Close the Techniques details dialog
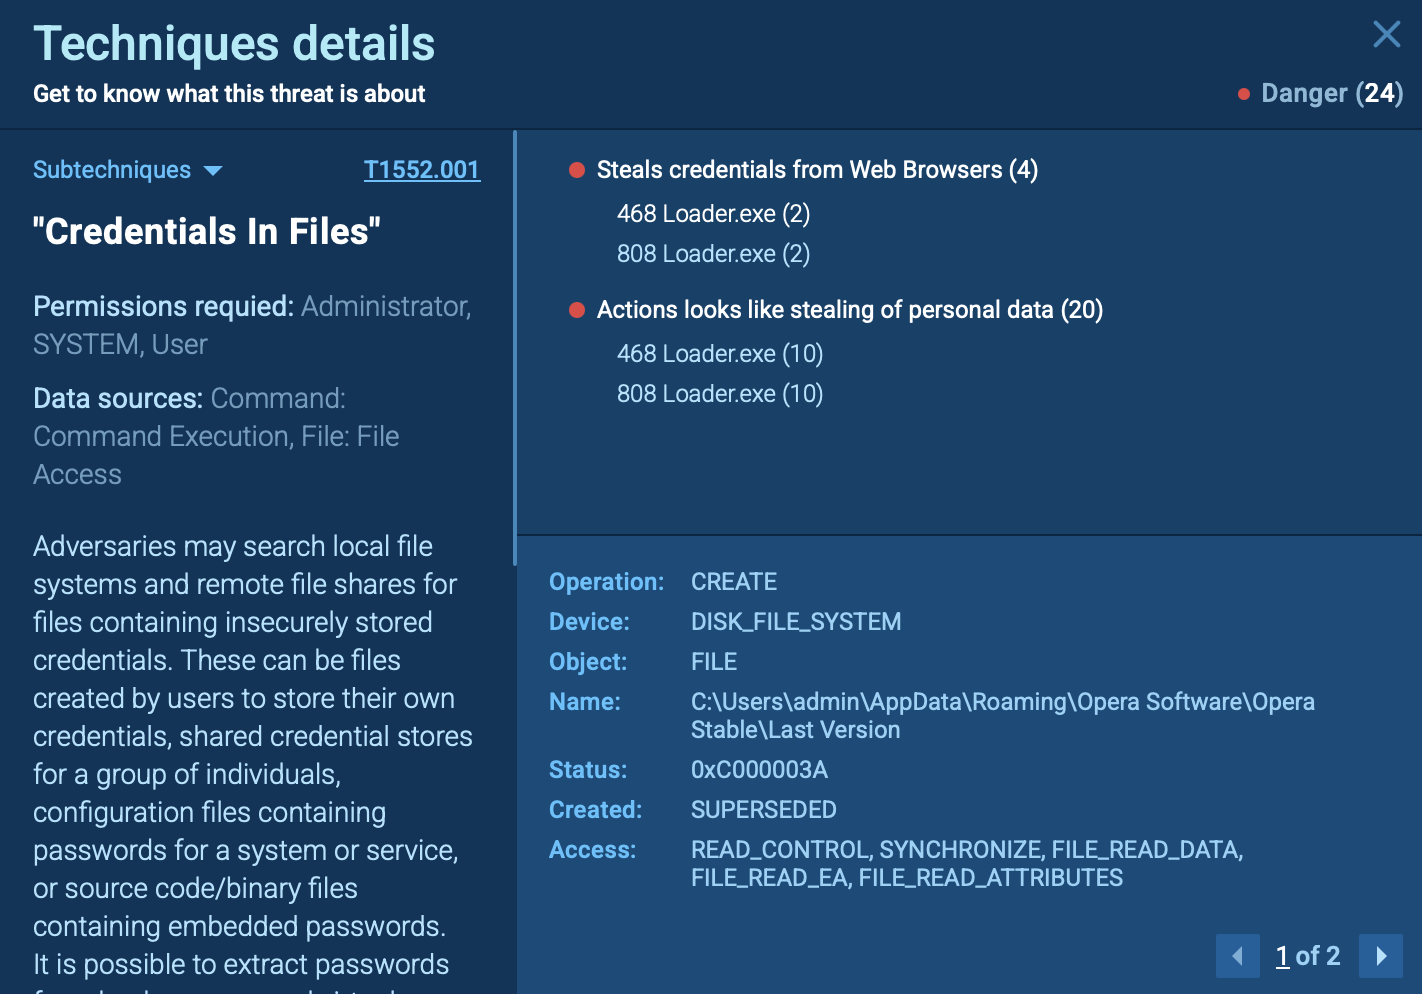Viewport: 1422px width, 994px height. coord(1386,35)
